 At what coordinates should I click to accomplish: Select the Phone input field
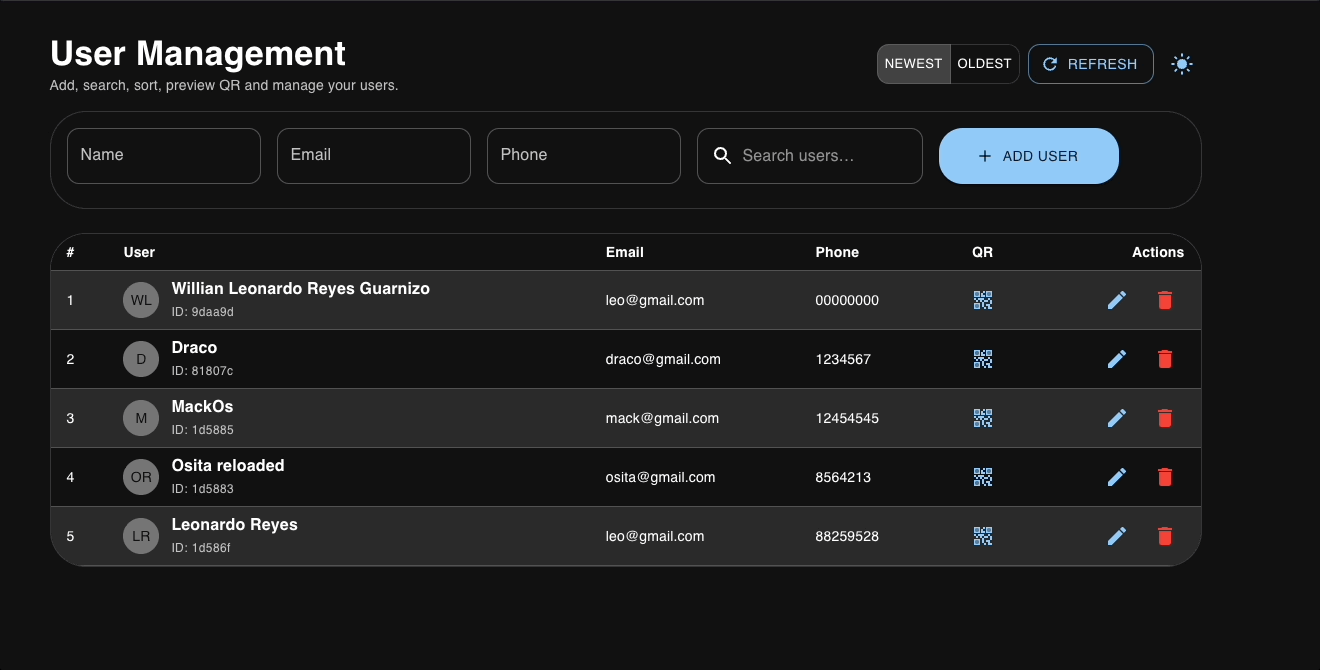tap(584, 156)
